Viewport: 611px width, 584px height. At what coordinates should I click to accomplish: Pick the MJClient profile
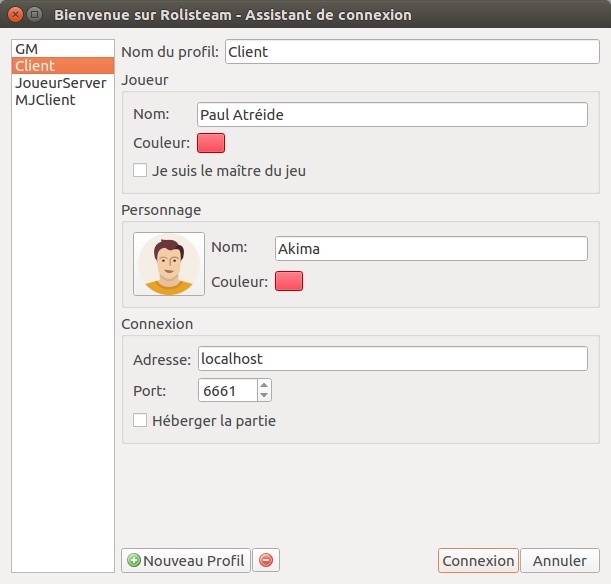tap(45, 100)
